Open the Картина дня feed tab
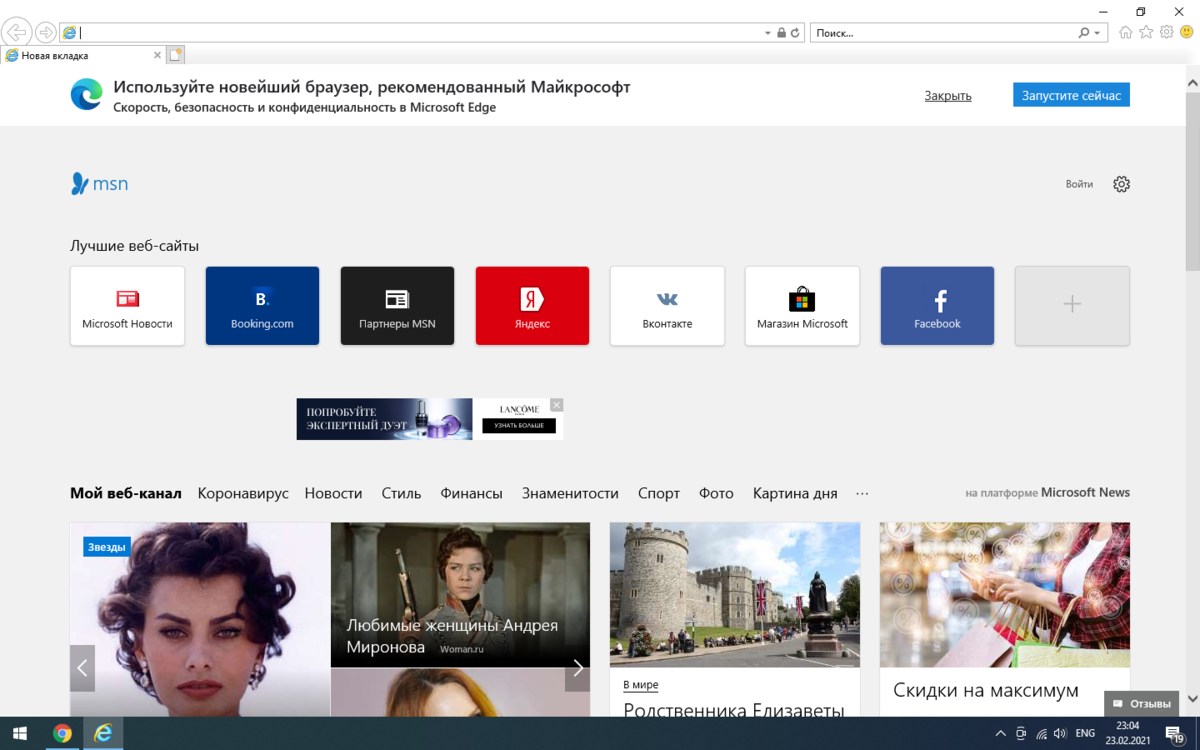The height and width of the screenshot is (750, 1200). [795, 493]
